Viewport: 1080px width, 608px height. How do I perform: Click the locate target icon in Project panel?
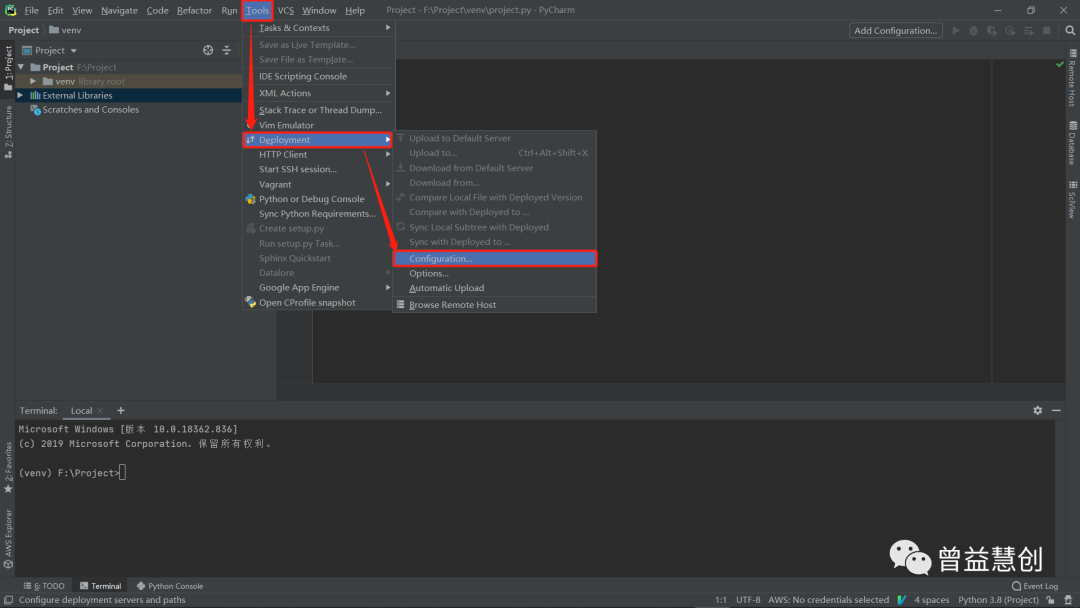point(208,50)
